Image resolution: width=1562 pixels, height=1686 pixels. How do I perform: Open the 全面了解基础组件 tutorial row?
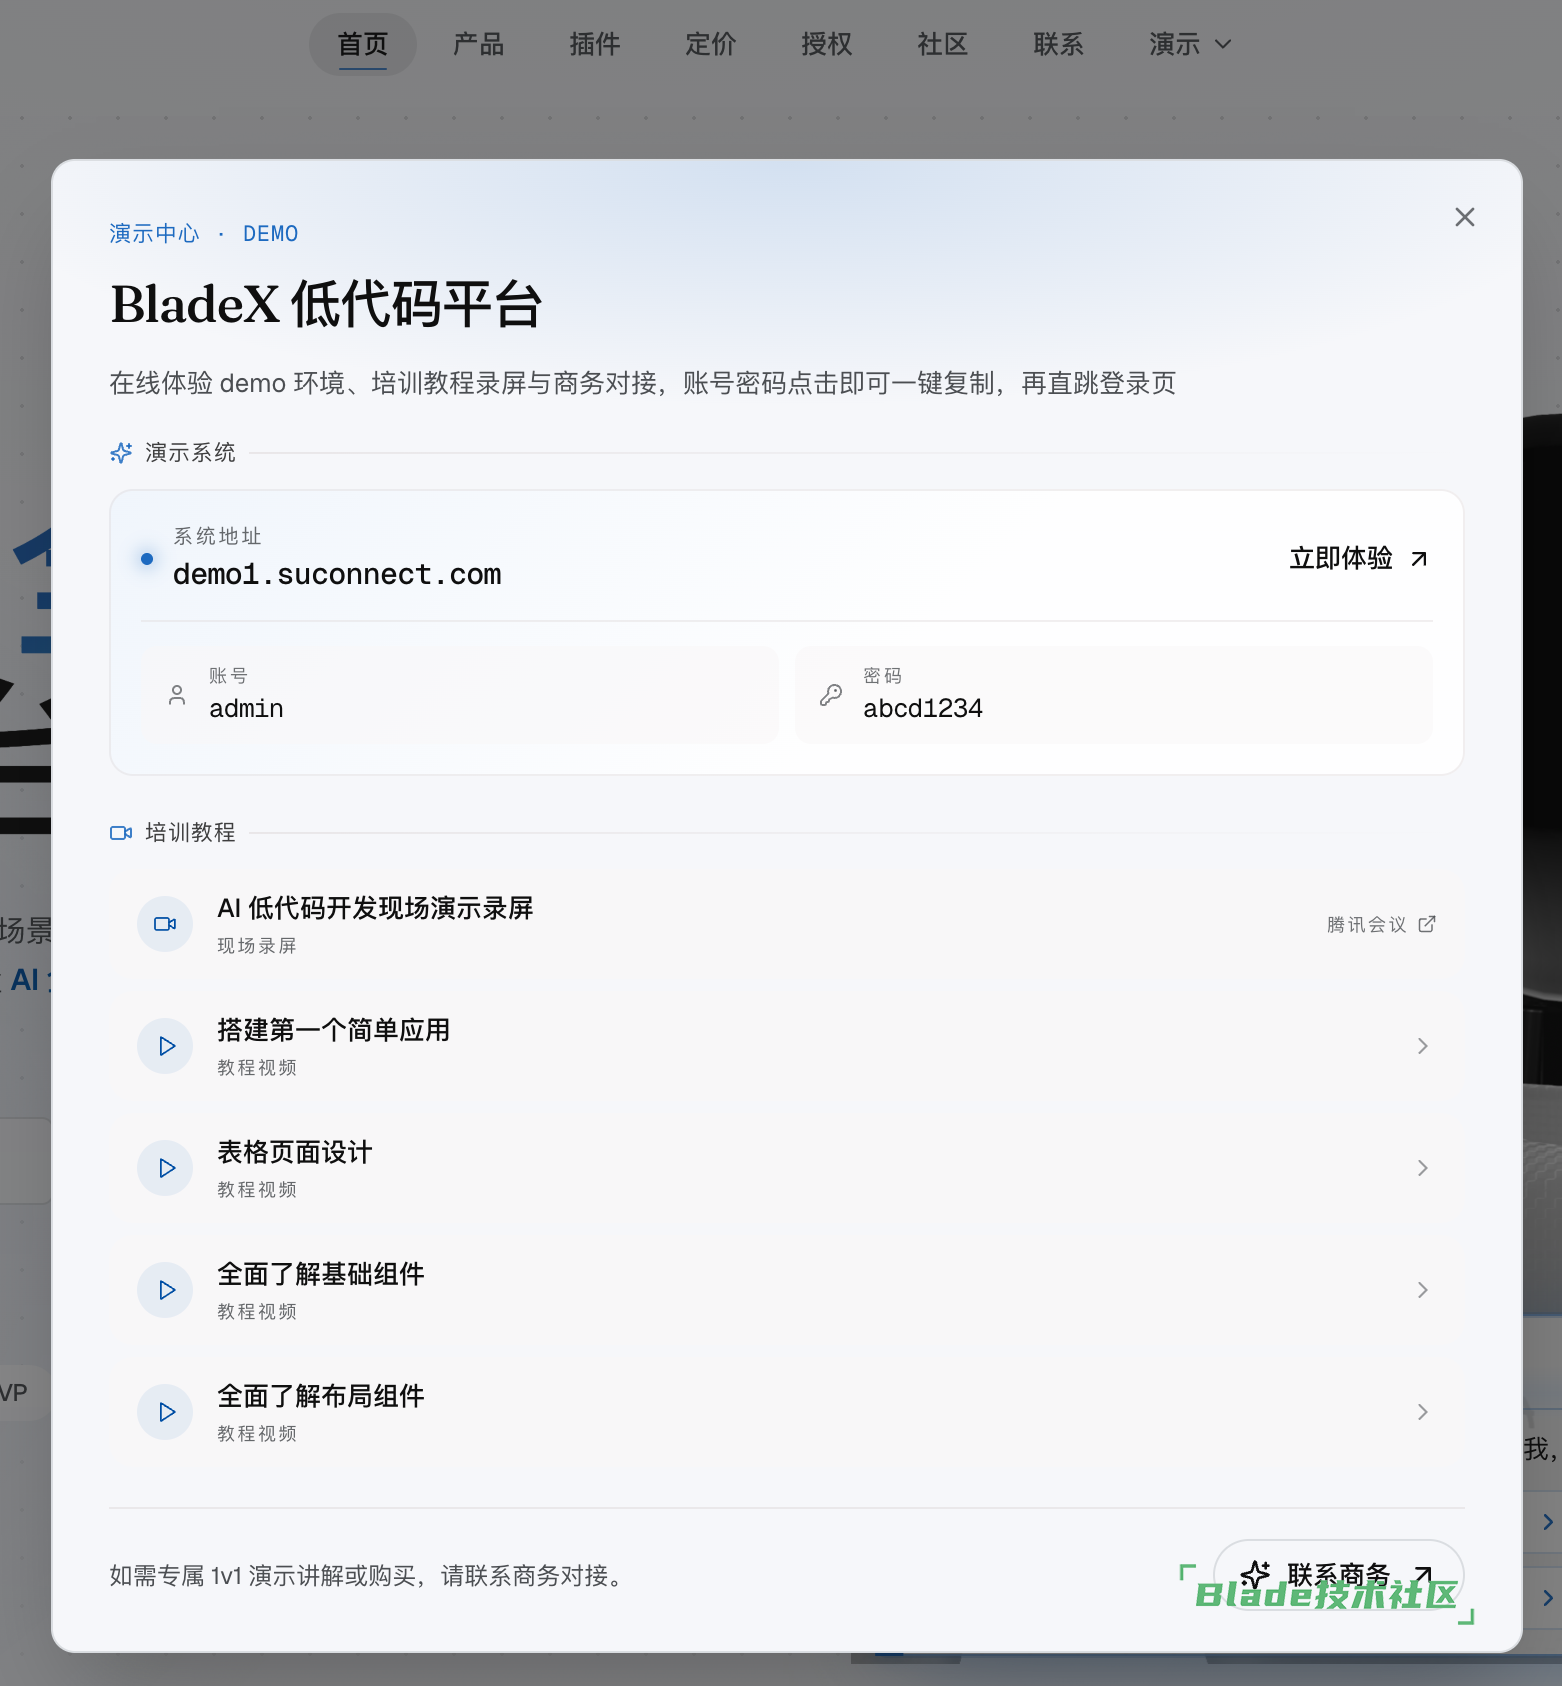(x=787, y=1290)
